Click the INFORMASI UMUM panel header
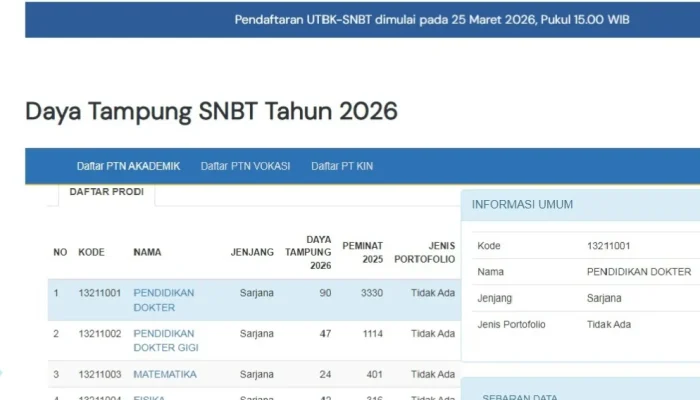 580,205
